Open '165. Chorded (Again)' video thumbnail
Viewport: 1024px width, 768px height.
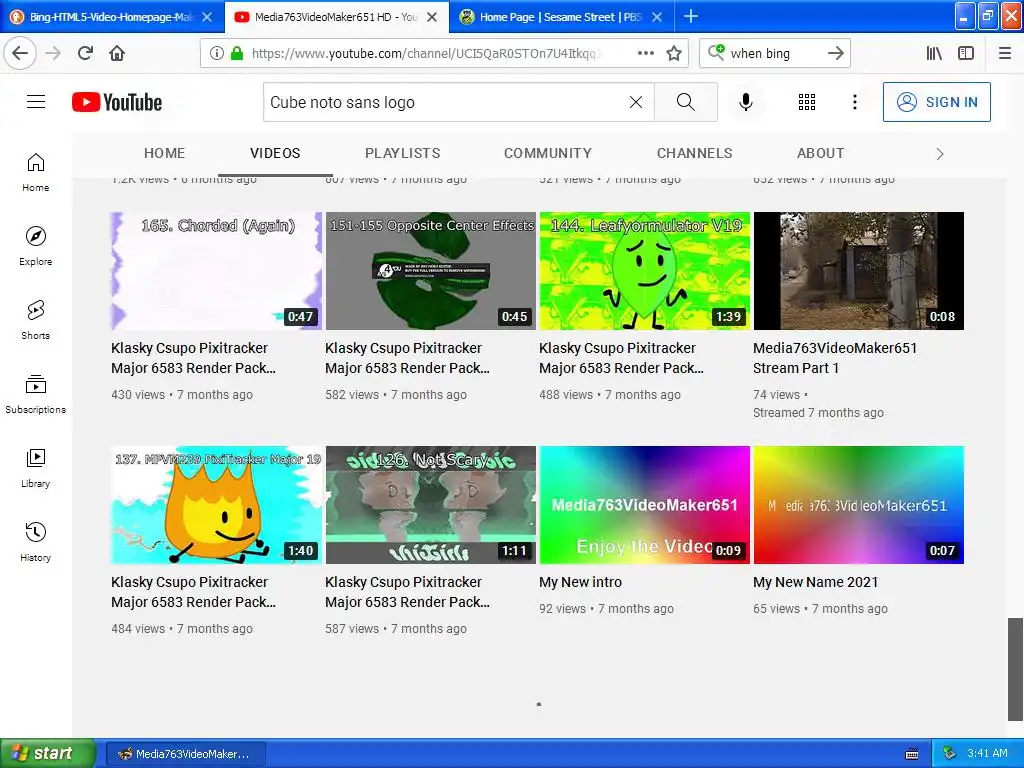click(x=216, y=270)
